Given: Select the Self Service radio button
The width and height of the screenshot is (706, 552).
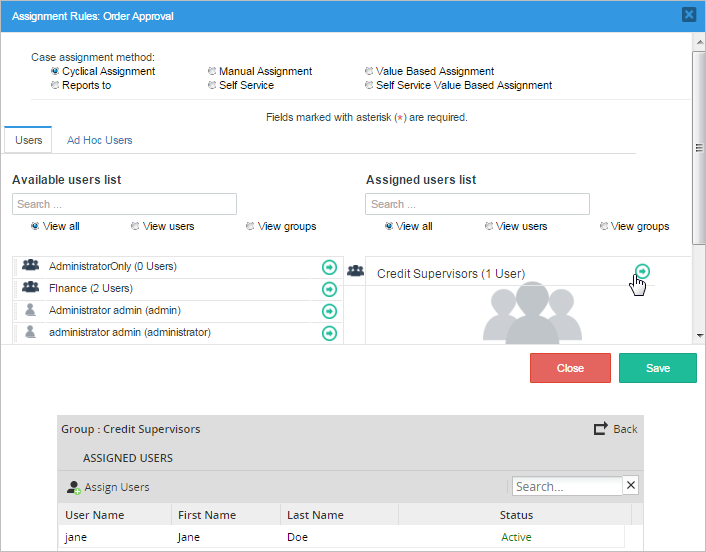Looking at the screenshot, I should pos(212,86).
